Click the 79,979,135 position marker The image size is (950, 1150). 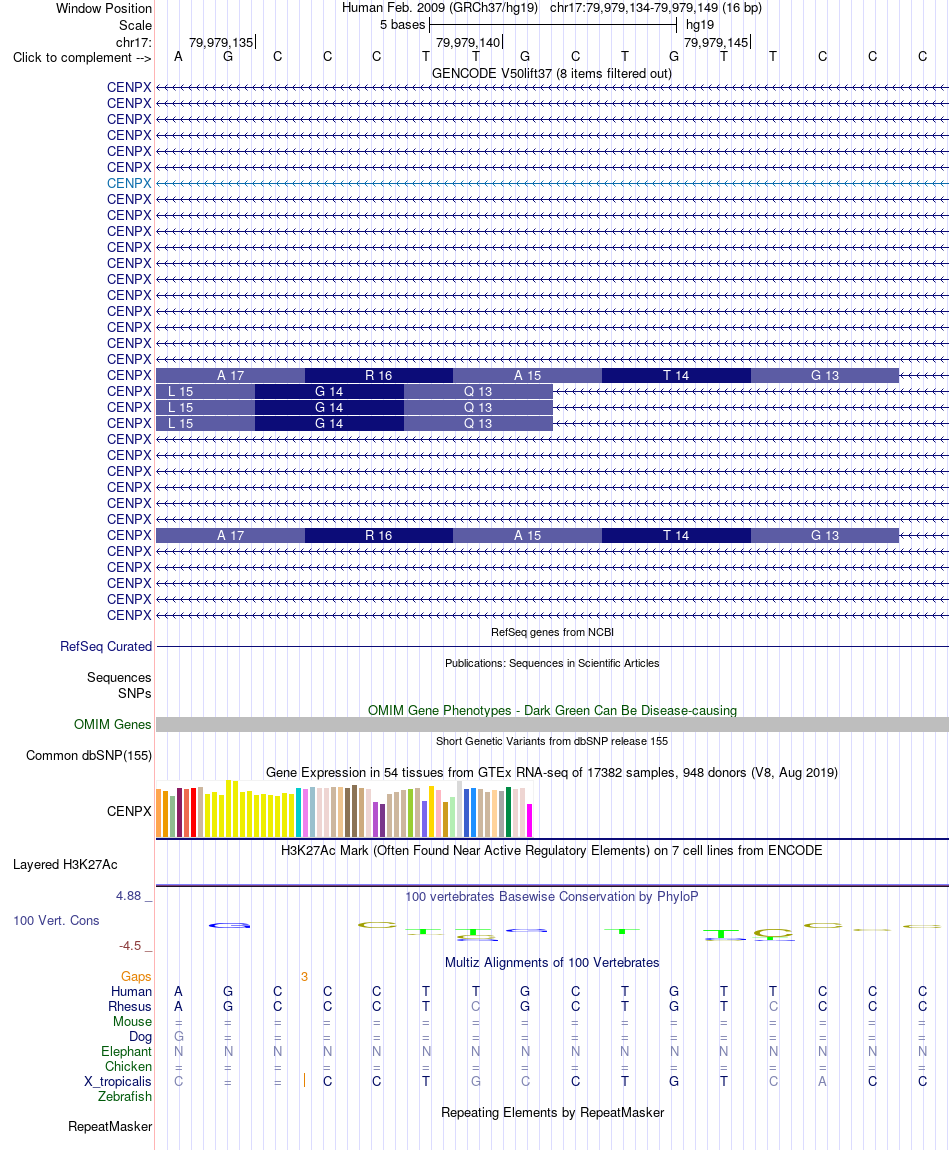click(x=222, y=43)
